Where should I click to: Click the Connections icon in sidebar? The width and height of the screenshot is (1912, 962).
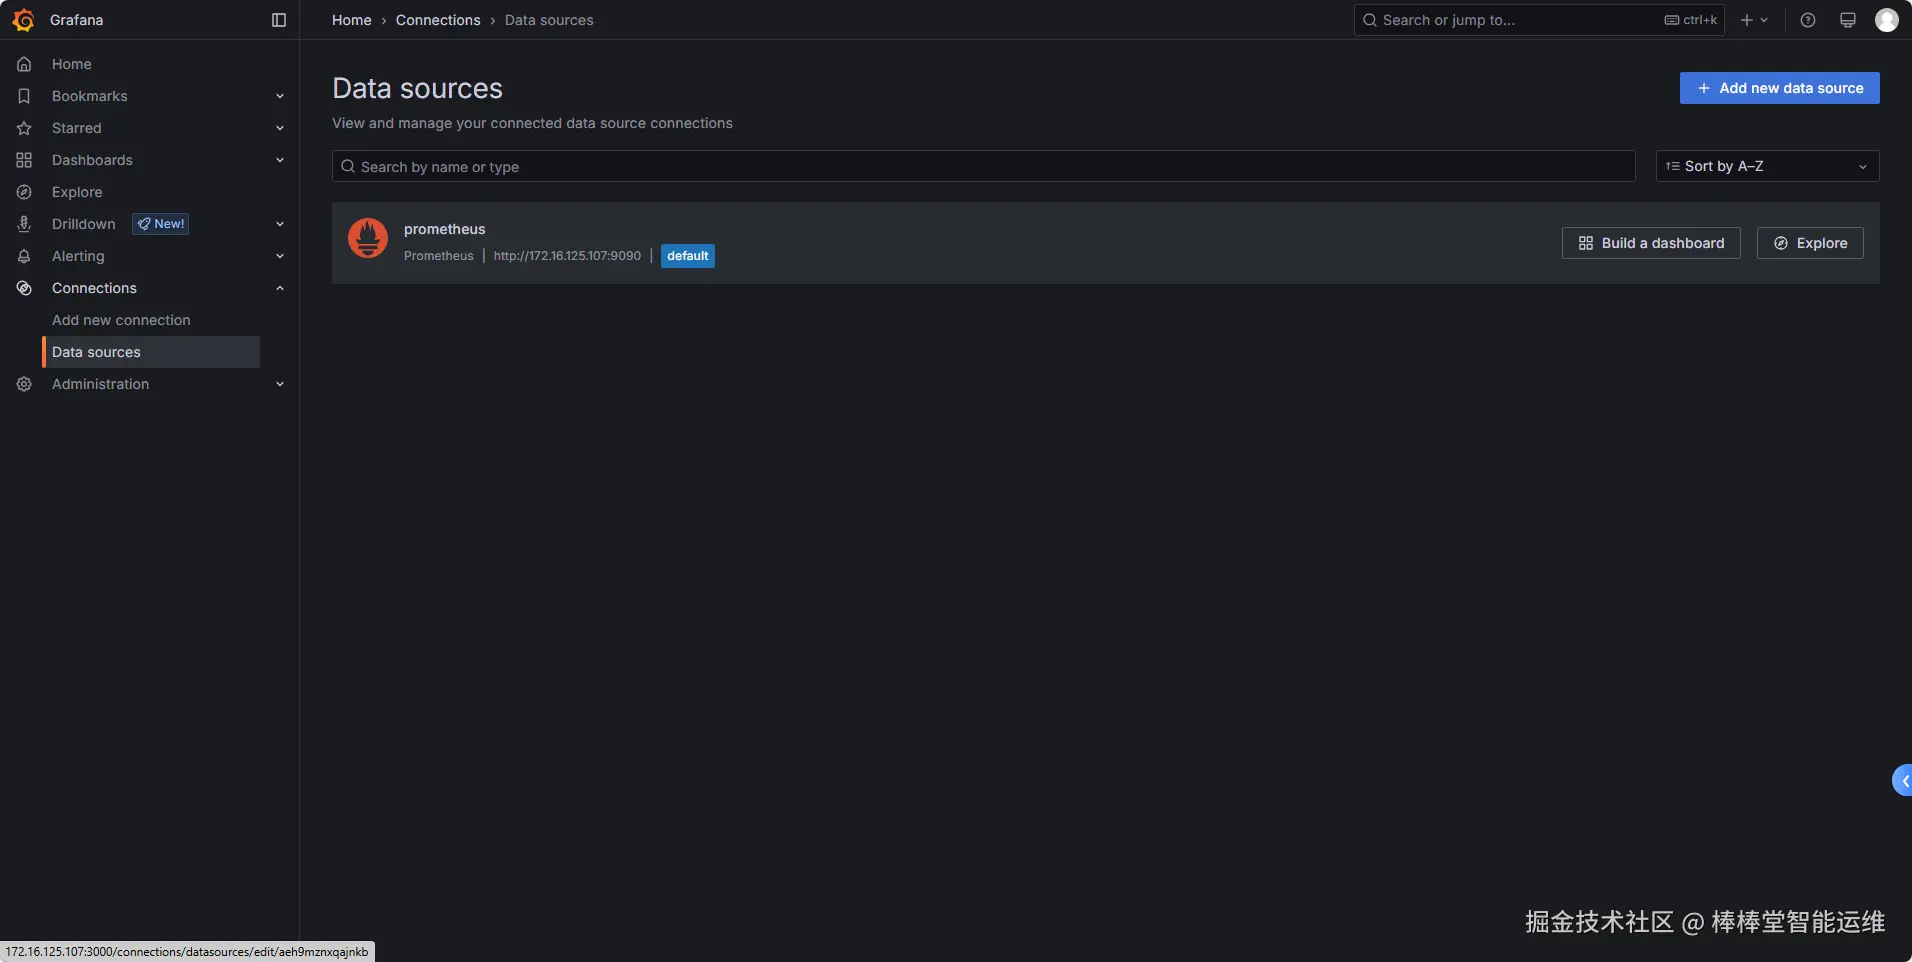pyautogui.click(x=24, y=288)
